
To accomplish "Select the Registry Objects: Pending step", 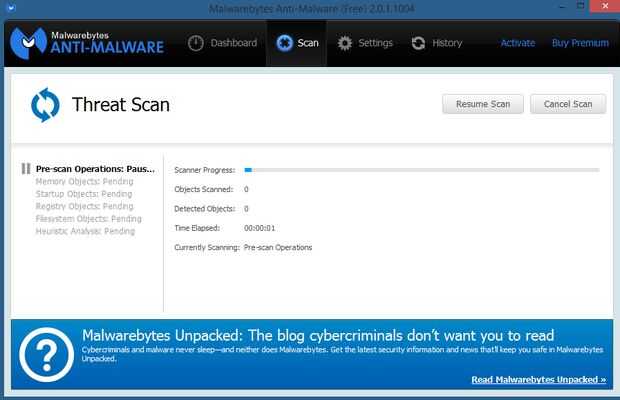I will [x=84, y=206].
